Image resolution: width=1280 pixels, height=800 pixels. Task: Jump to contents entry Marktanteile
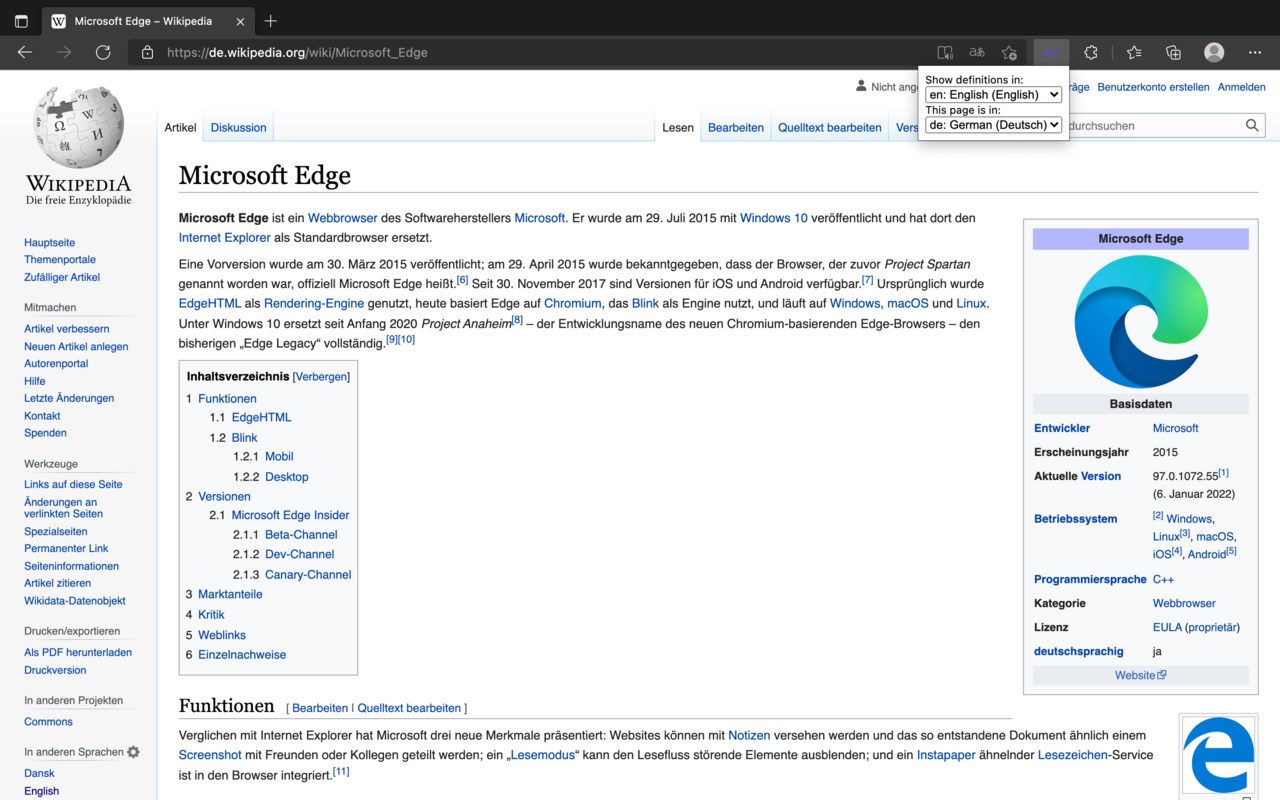[x=230, y=594]
